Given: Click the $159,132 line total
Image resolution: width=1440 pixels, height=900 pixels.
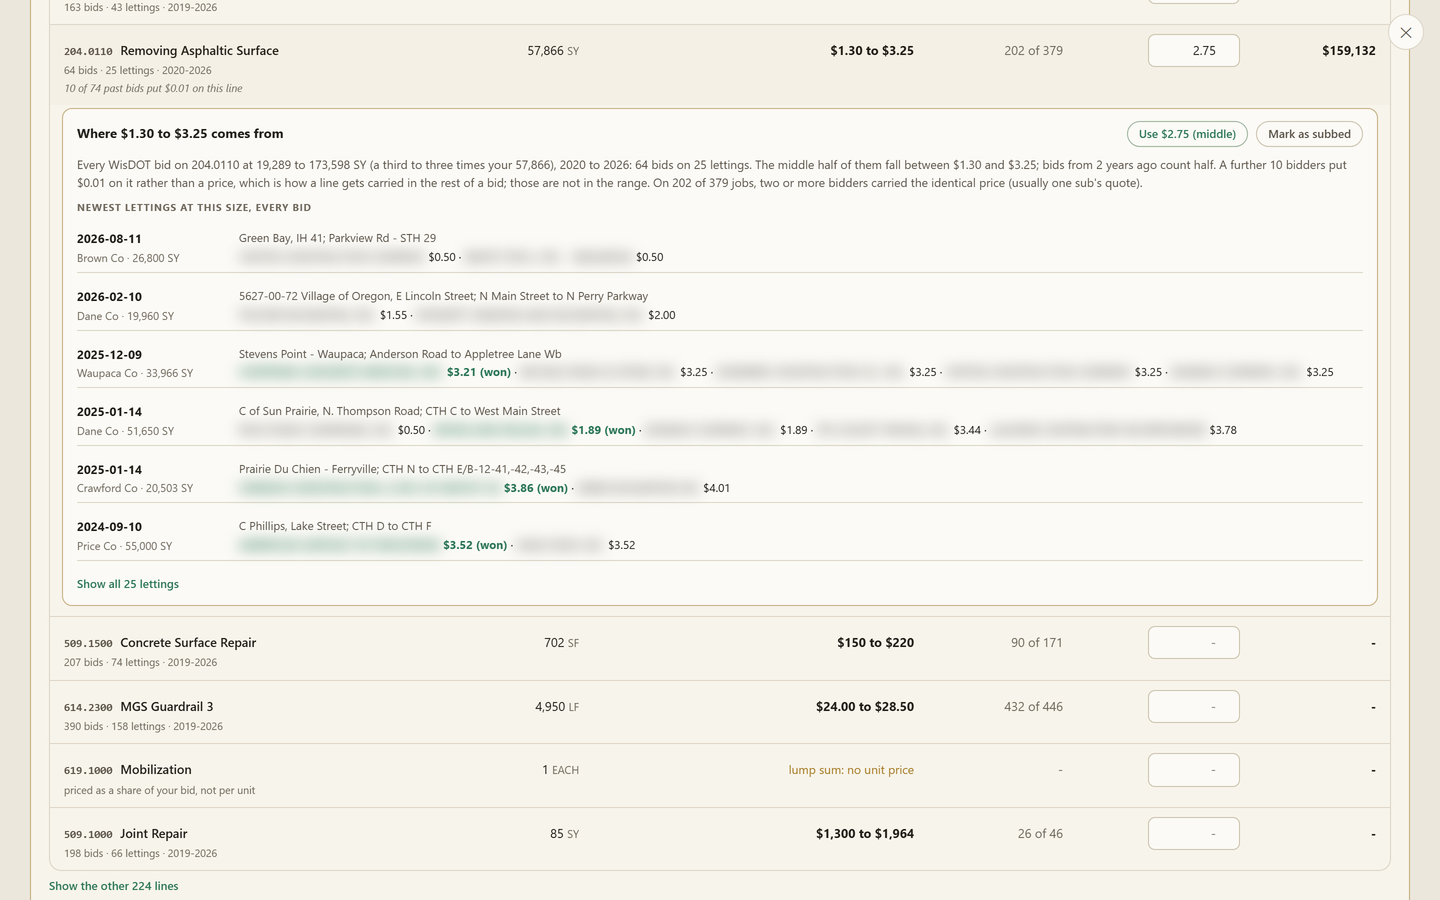Looking at the screenshot, I should click(x=1349, y=51).
